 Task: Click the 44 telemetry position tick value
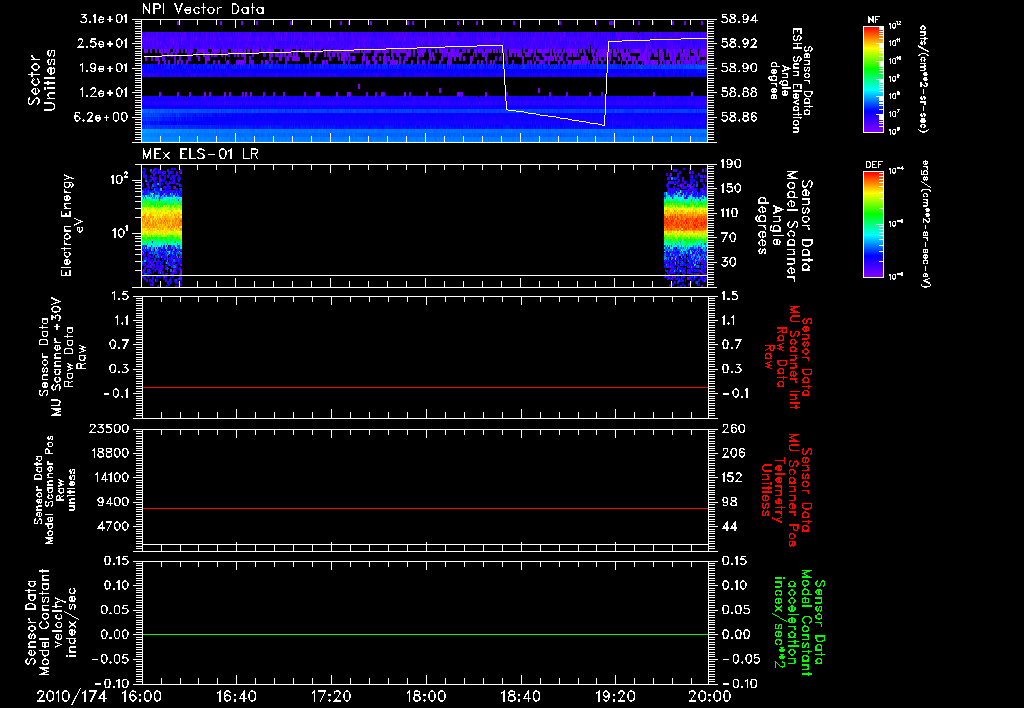pos(729,526)
